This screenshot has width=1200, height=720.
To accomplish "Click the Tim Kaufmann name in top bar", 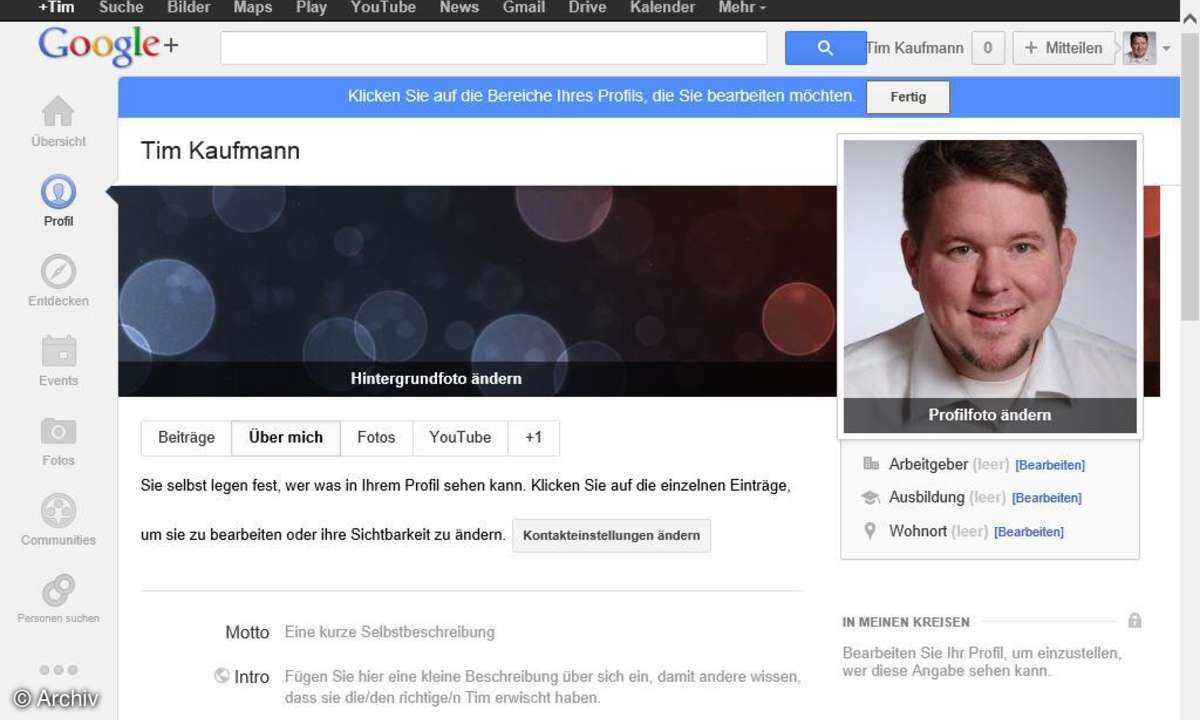I will pyautogui.click(x=915, y=48).
